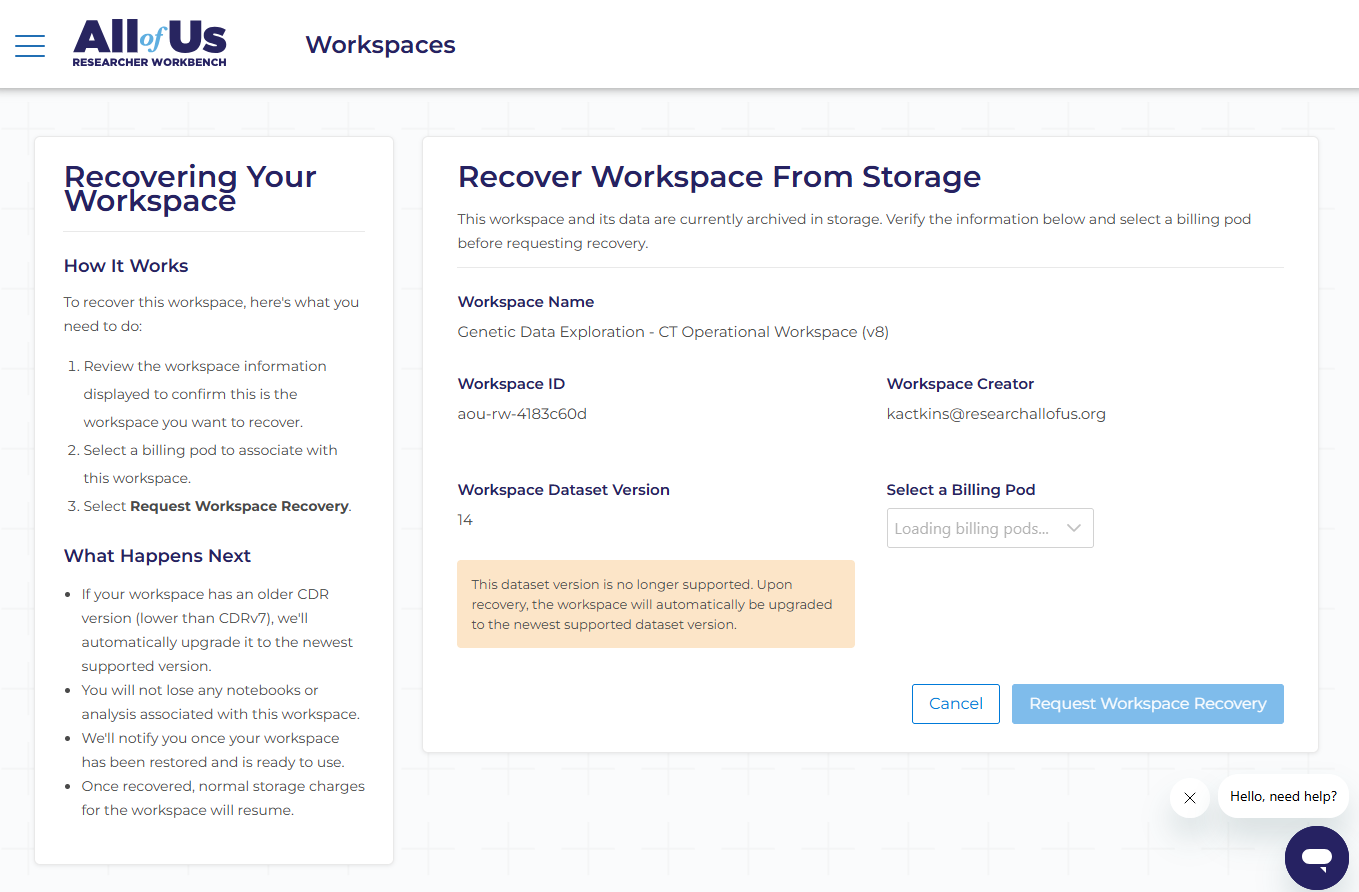This screenshot has height=892, width=1359.
Task: Click the Cancel button
Action: pyautogui.click(x=956, y=704)
